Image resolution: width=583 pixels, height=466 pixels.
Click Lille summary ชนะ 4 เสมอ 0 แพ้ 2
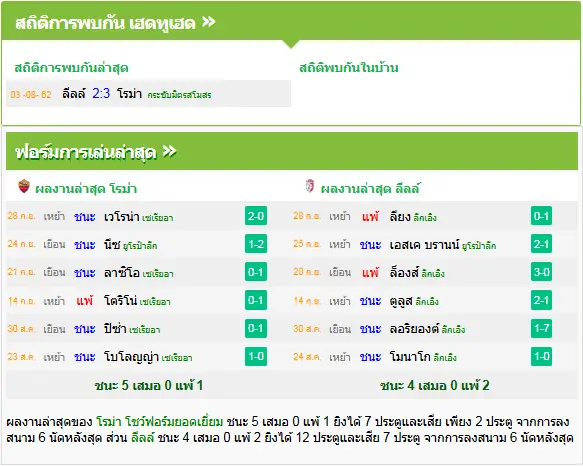click(x=435, y=386)
